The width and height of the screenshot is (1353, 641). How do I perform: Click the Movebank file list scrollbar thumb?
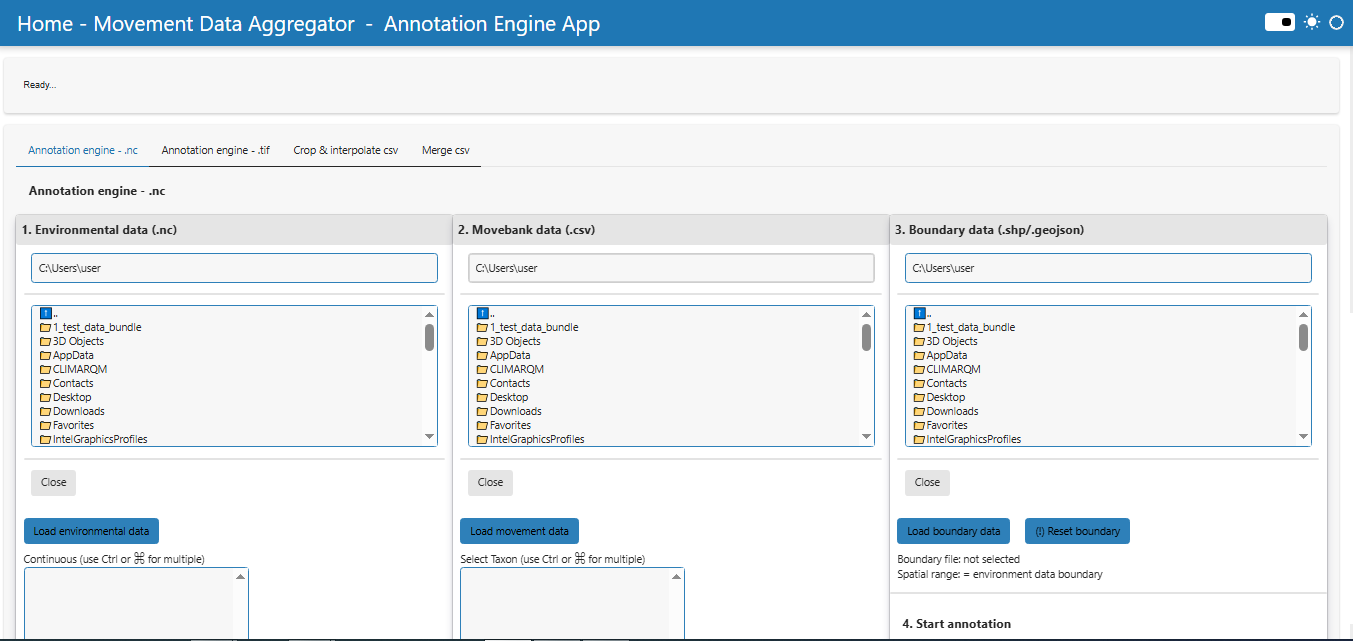point(866,337)
